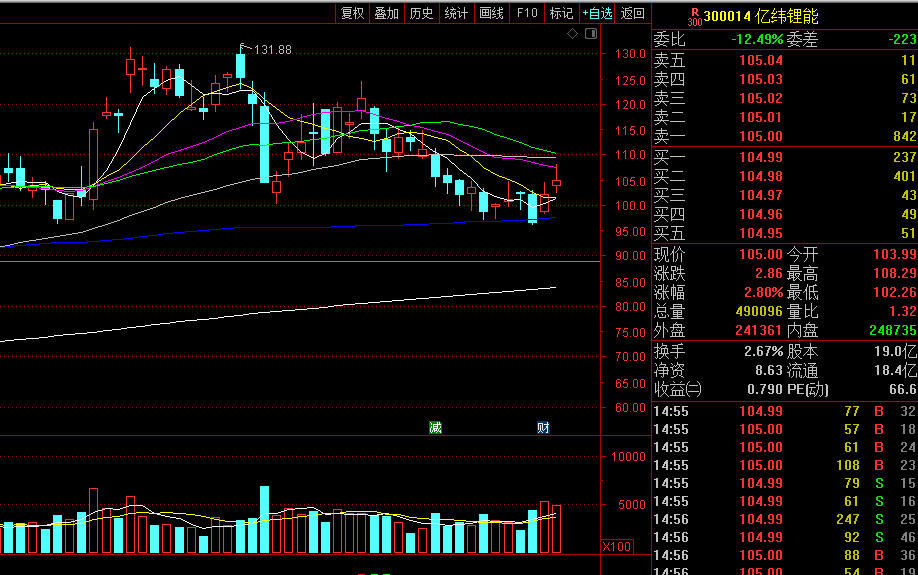The height and width of the screenshot is (575, 918).
Task: Click the 财 marker on the chart
Action: tap(543, 428)
